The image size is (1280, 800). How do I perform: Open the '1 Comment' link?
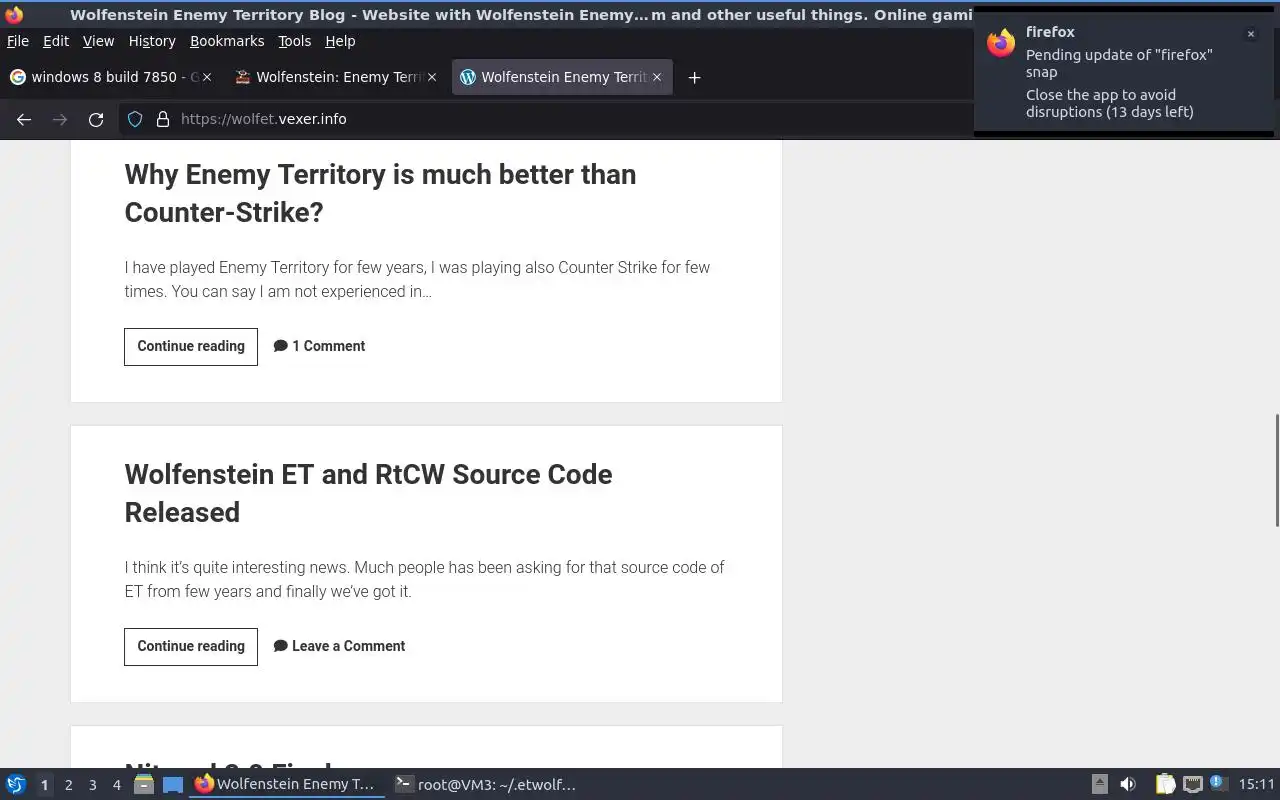[x=328, y=346]
